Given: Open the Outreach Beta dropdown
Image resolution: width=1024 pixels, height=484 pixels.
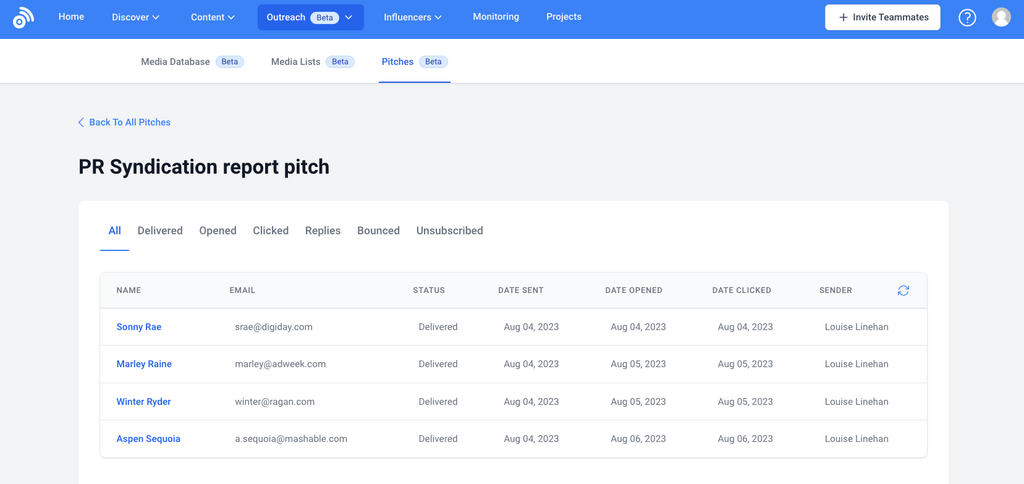Looking at the screenshot, I should coord(310,18).
